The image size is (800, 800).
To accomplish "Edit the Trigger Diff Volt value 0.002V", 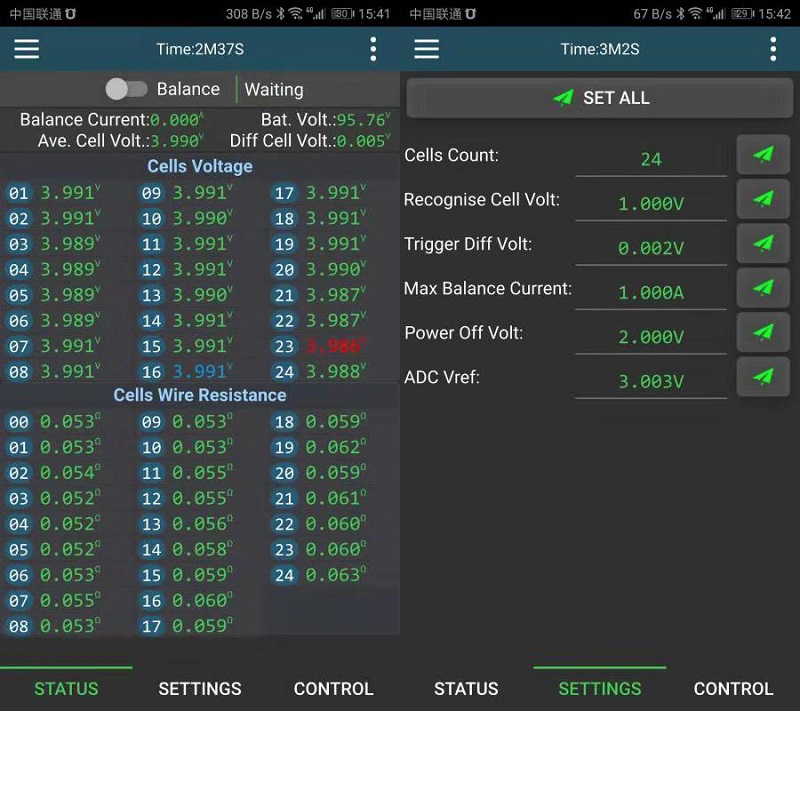I will (x=651, y=248).
